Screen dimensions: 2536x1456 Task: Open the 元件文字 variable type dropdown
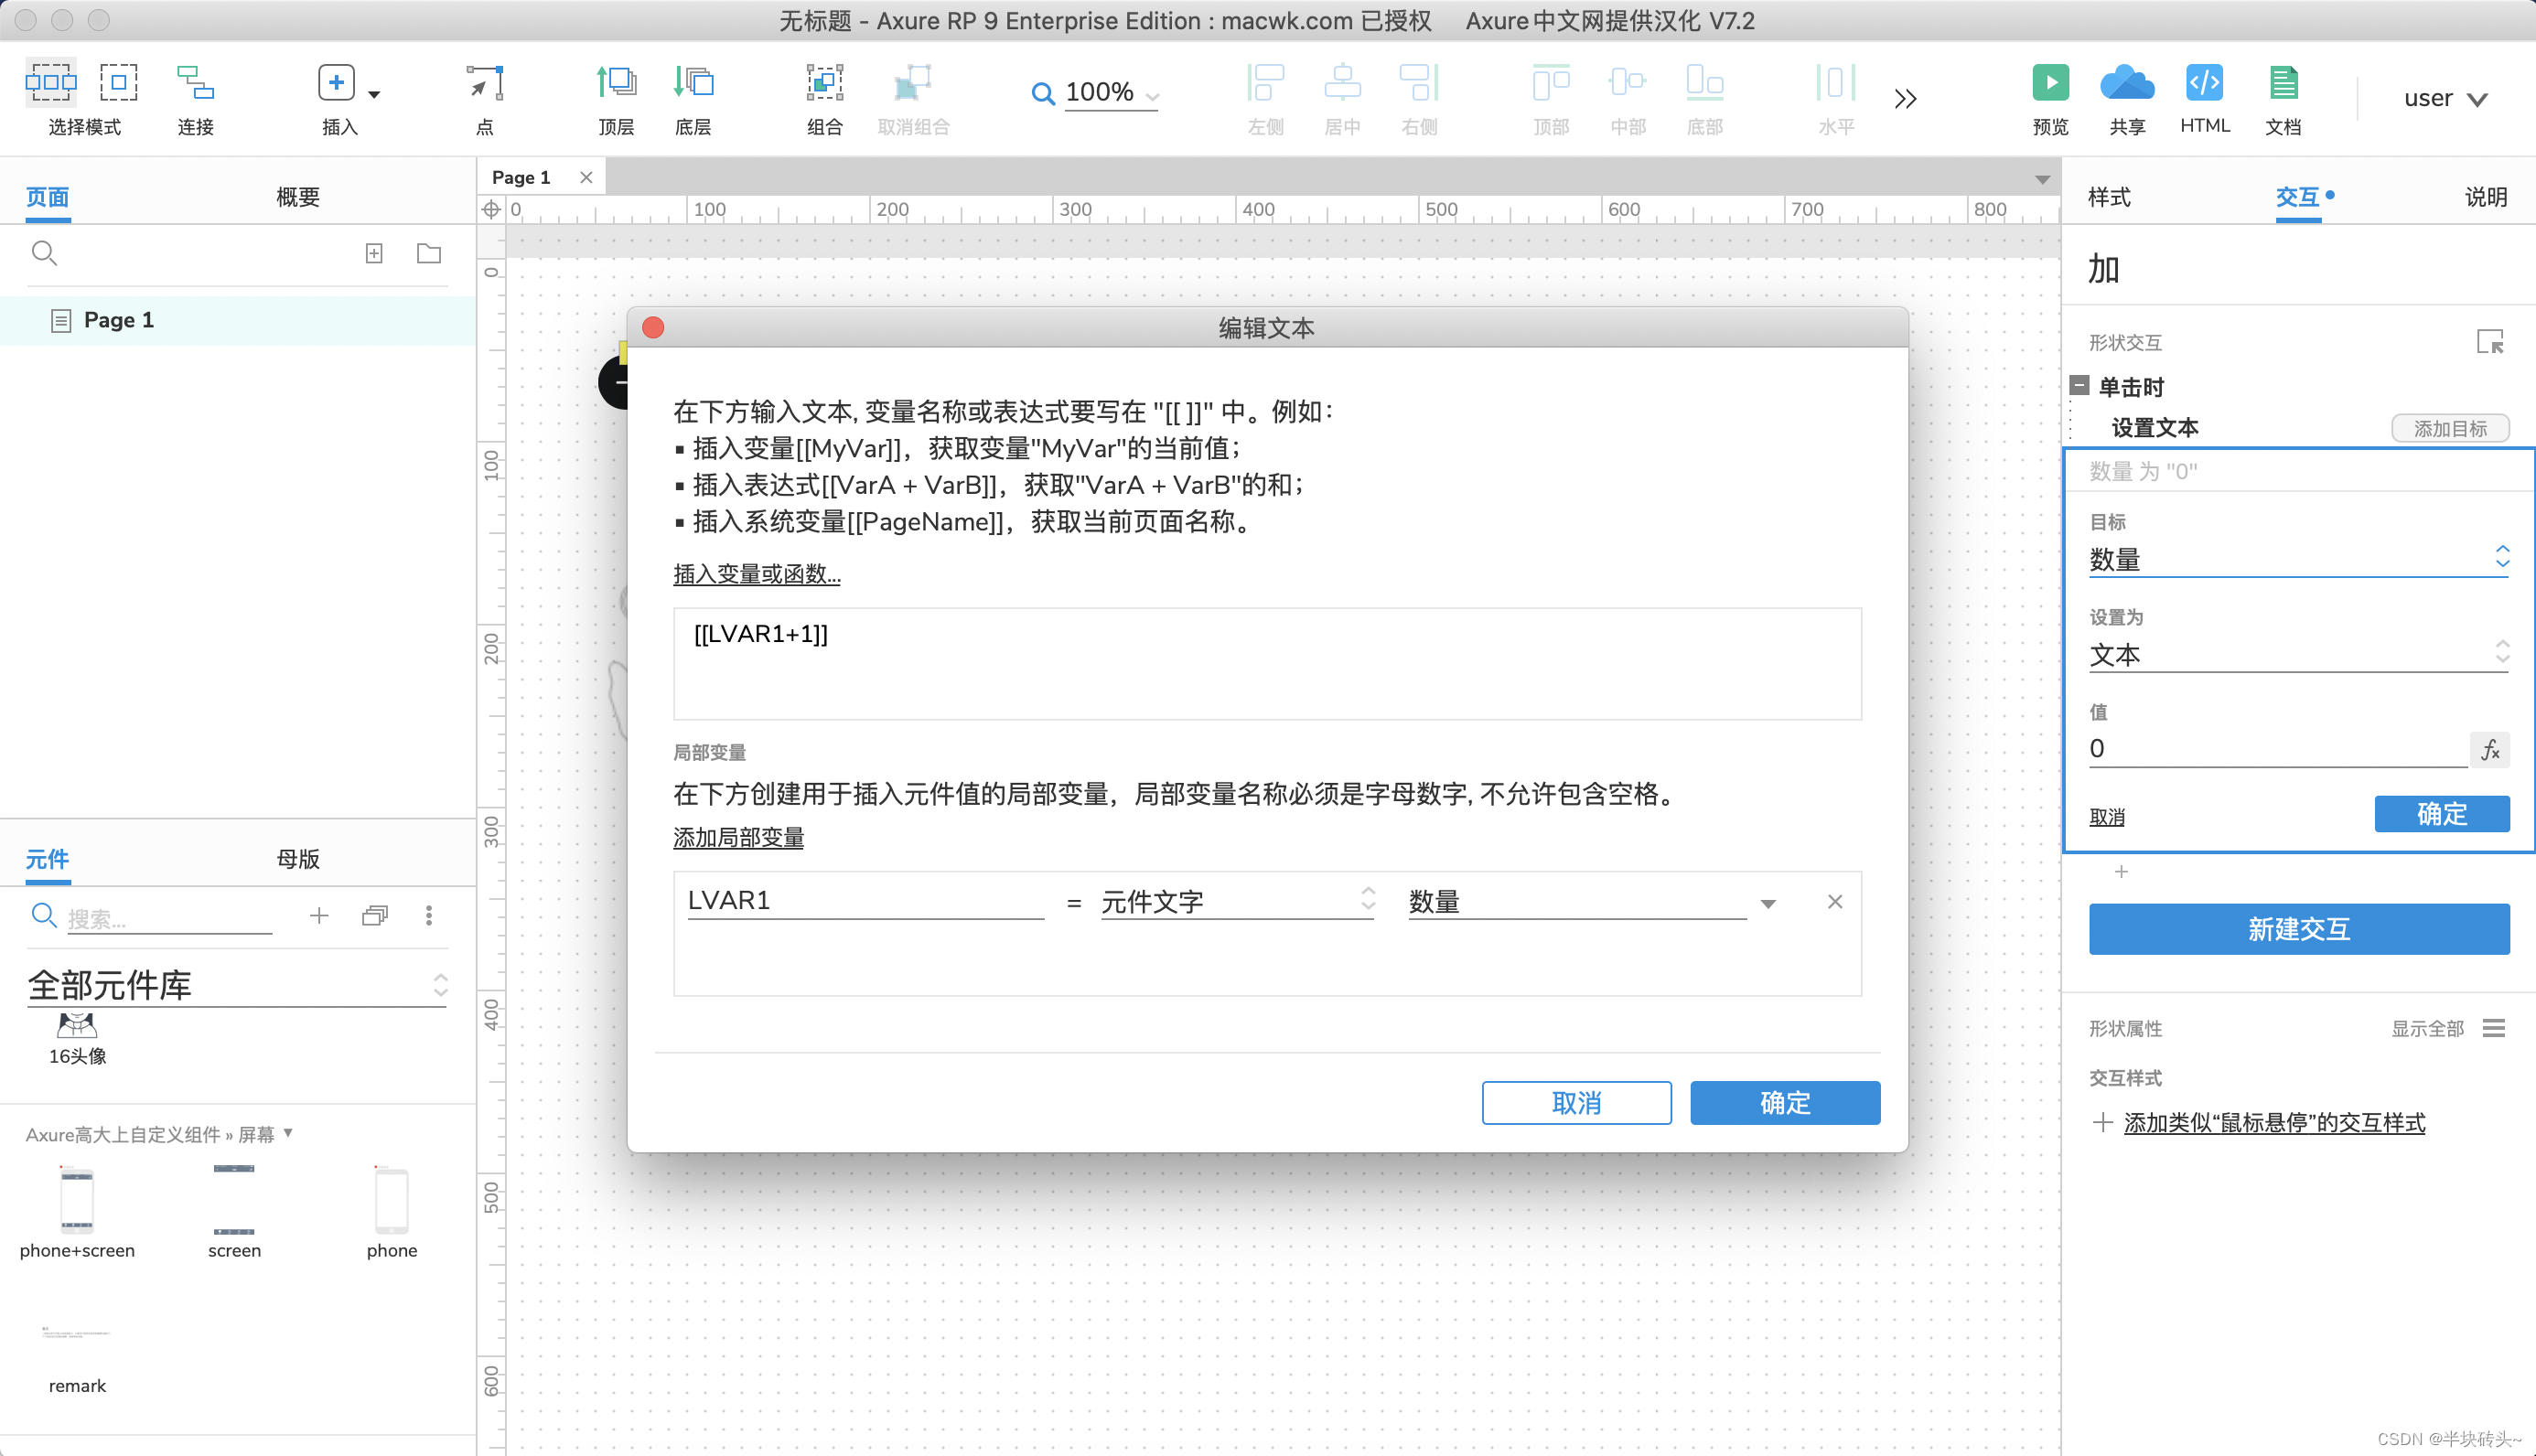coord(1236,902)
